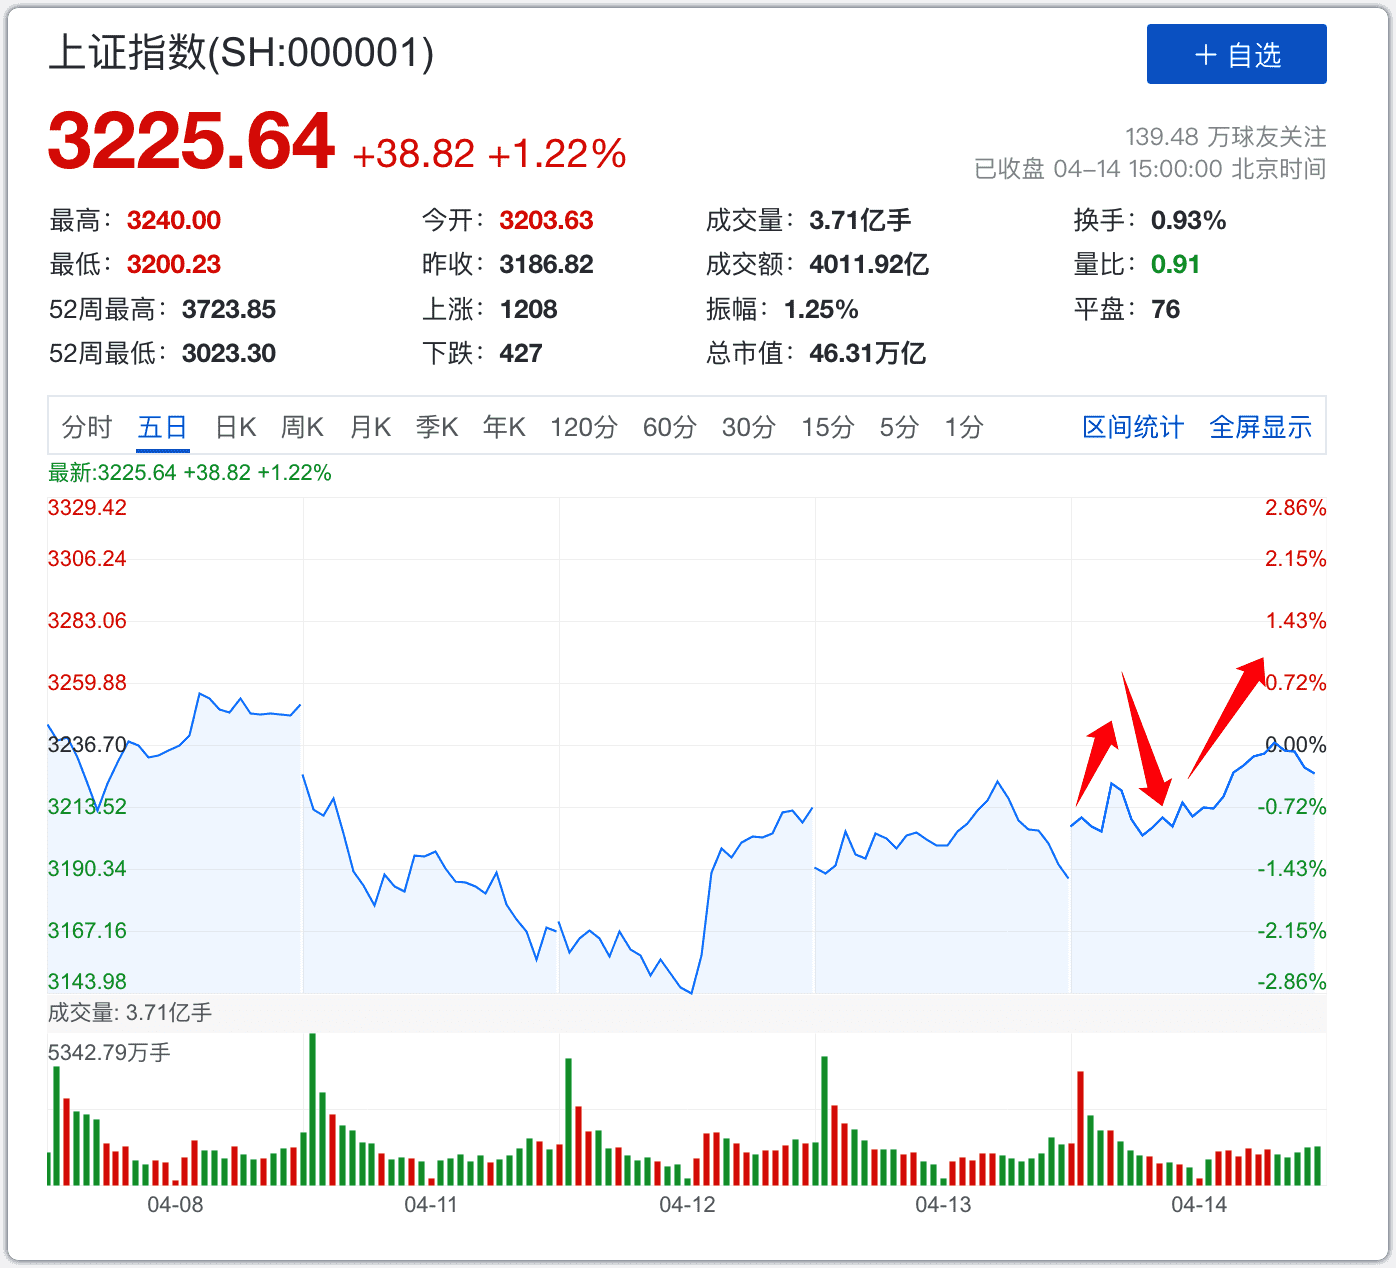Click the 振幅 value 1.25%
Screen dimensions: 1396x1268
(821, 309)
